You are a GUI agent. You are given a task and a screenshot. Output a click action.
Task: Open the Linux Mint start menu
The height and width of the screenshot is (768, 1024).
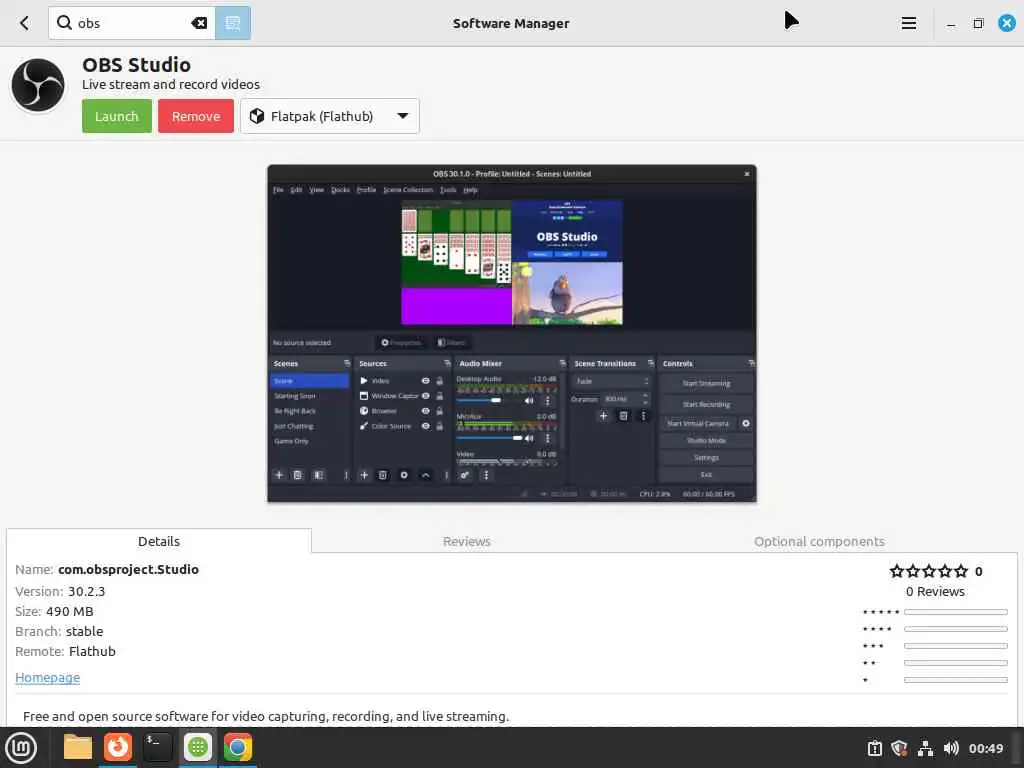(x=21, y=748)
